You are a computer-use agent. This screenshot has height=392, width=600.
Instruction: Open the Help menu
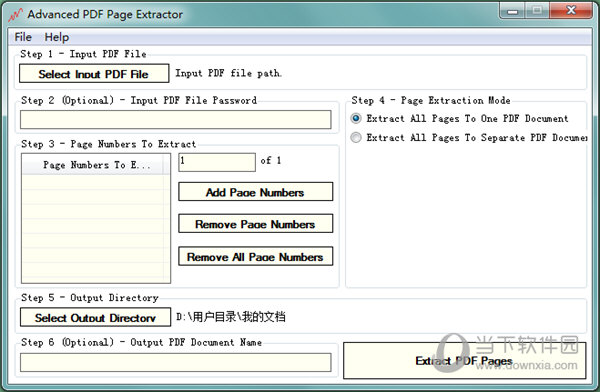click(57, 37)
